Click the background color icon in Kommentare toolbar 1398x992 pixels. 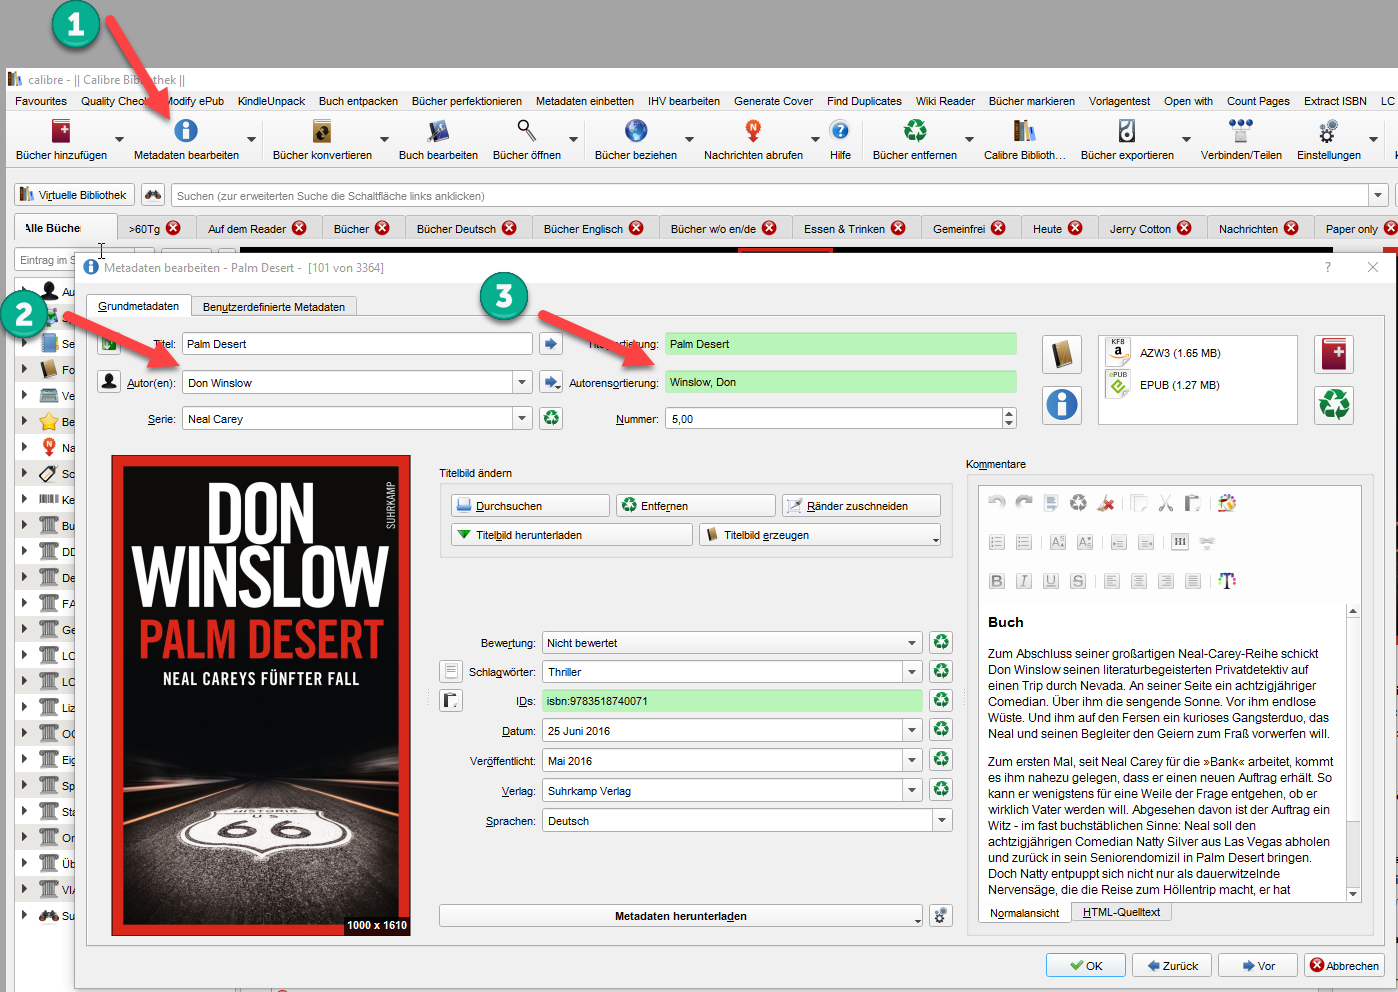click(x=1227, y=503)
